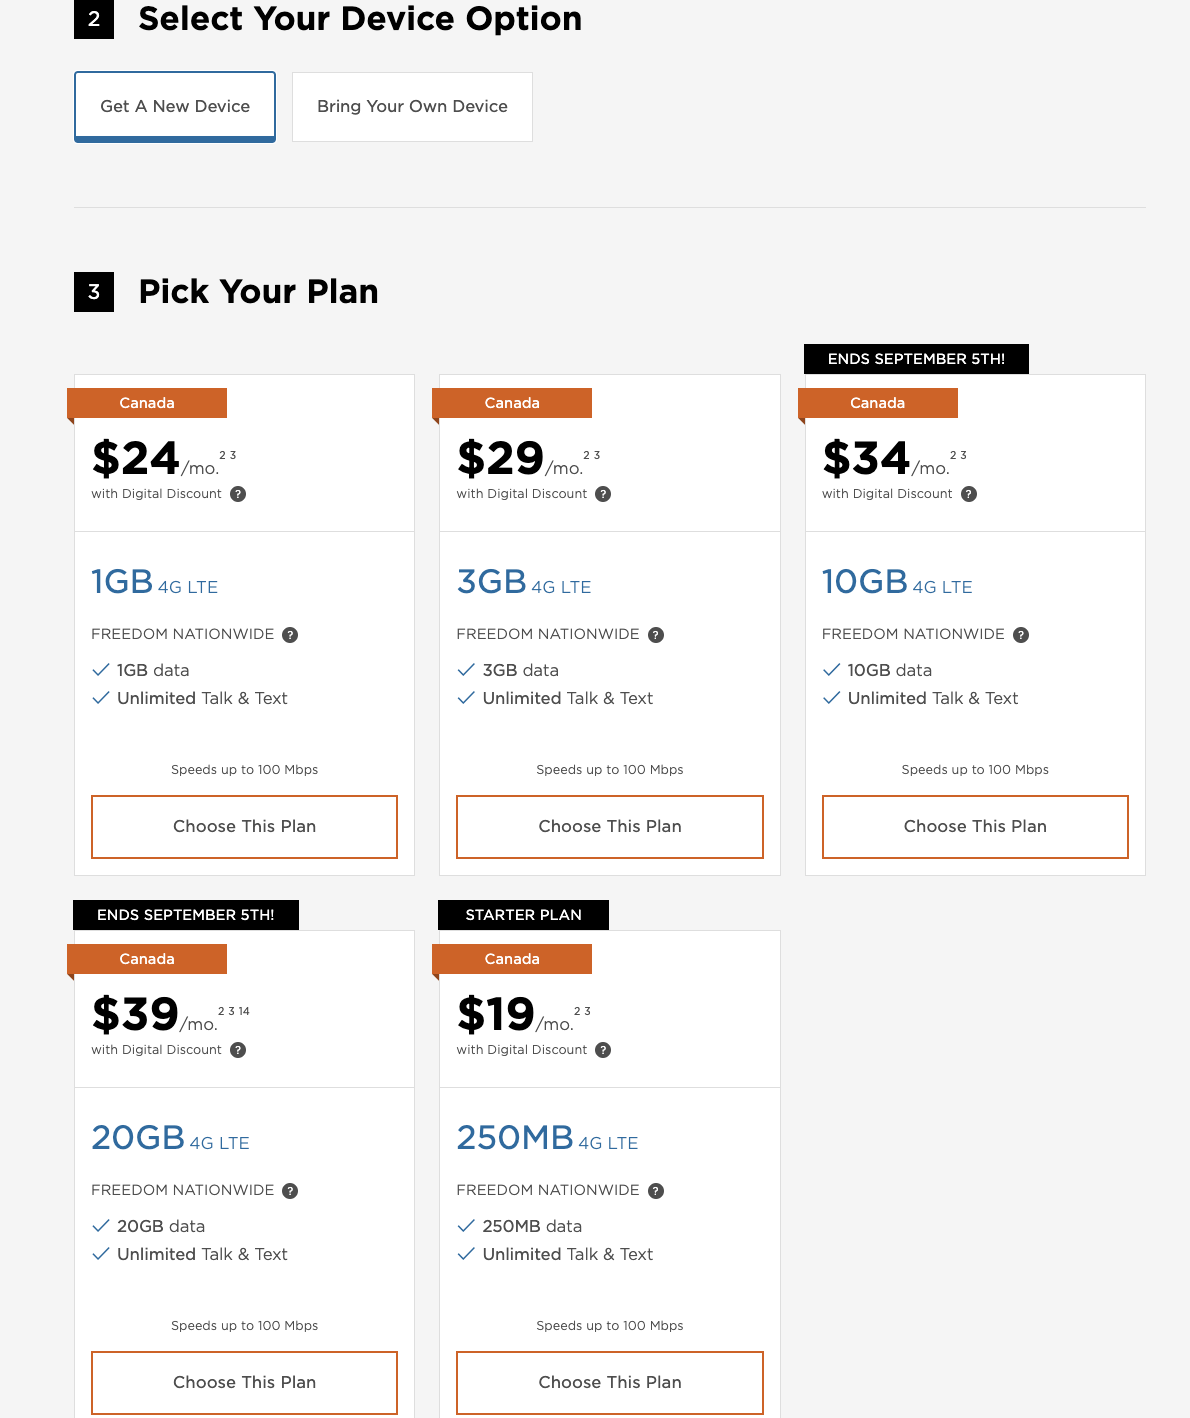
Task: Open Freedom Nationwide info in 1GB plan
Action: (x=290, y=635)
